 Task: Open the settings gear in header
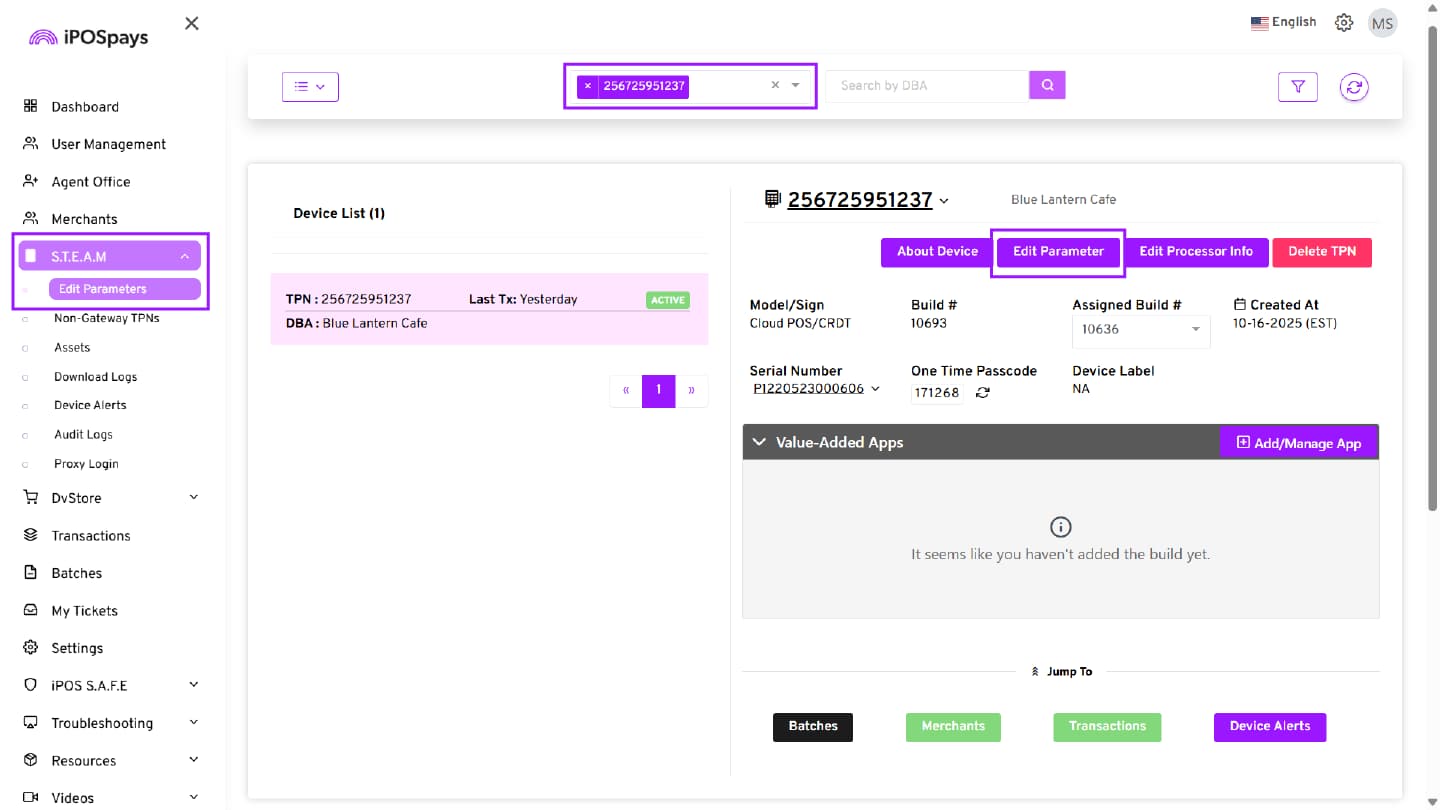[1344, 23]
